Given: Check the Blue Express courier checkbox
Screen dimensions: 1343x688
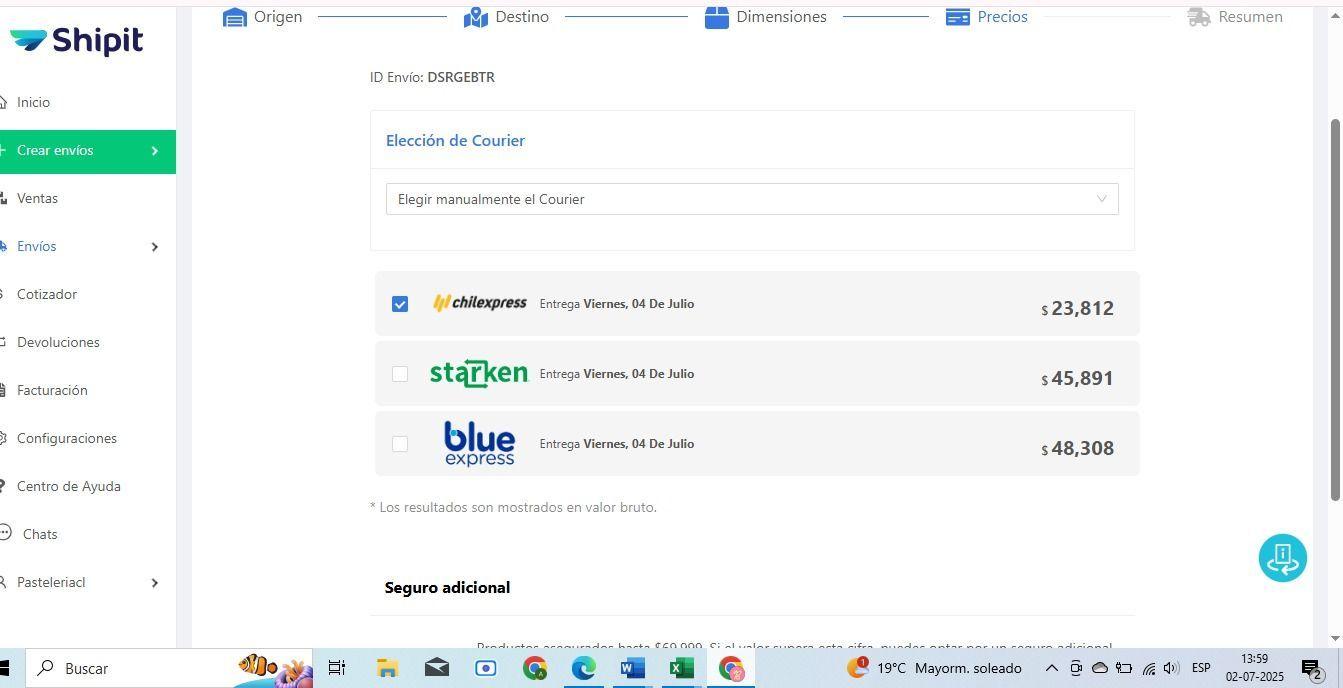Looking at the screenshot, I should tap(400, 444).
